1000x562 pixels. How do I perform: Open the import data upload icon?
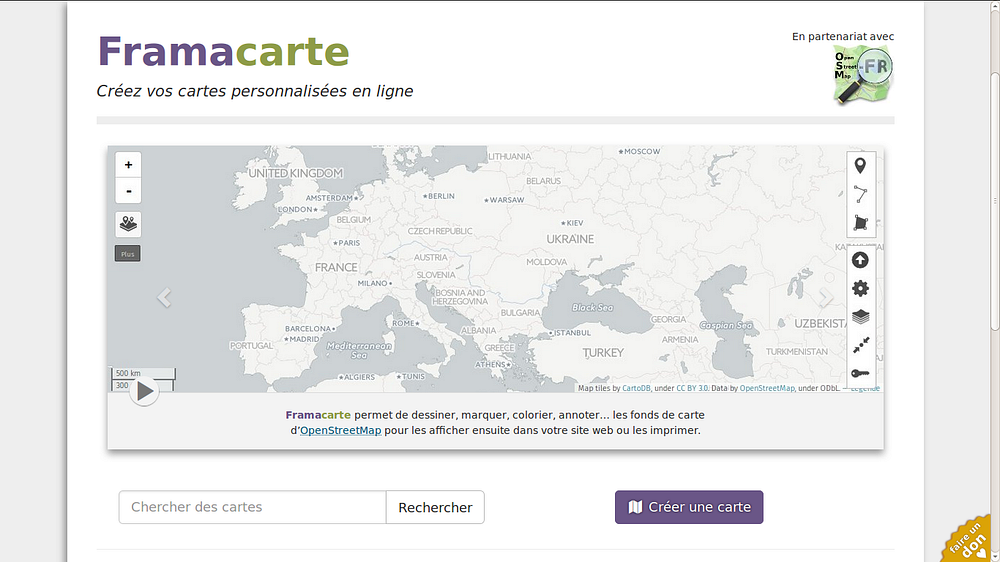coord(860,260)
